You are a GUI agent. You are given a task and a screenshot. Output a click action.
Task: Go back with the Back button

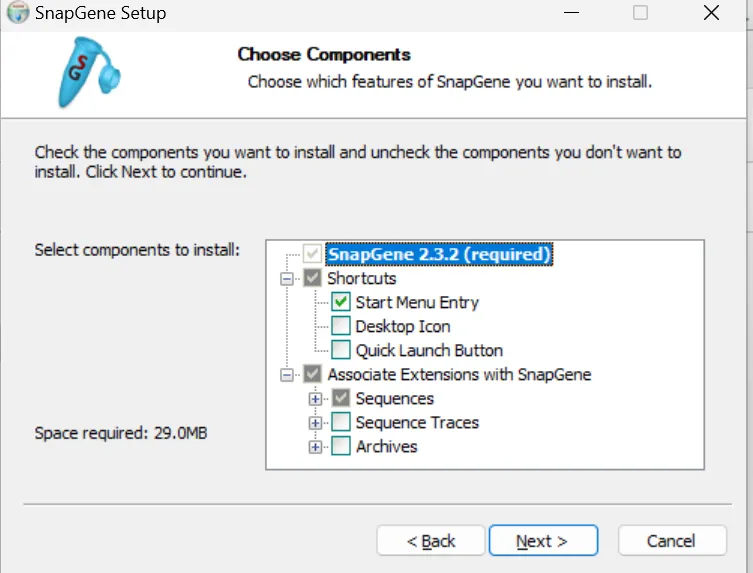click(x=431, y=541)
